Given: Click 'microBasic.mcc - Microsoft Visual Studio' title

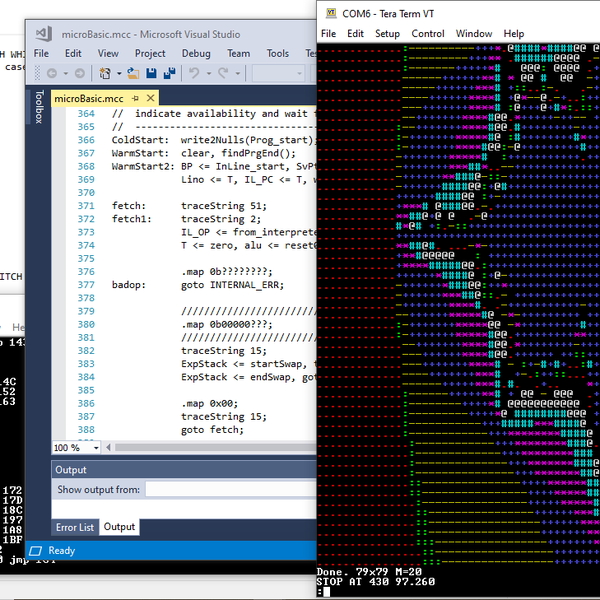Looking at the screenshot, I should coord(151,34).
